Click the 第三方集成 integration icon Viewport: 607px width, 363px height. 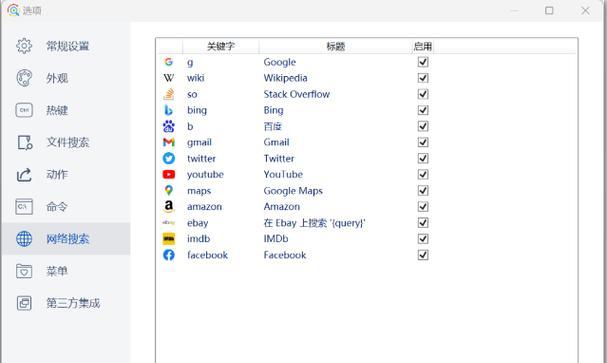point(24,303)
